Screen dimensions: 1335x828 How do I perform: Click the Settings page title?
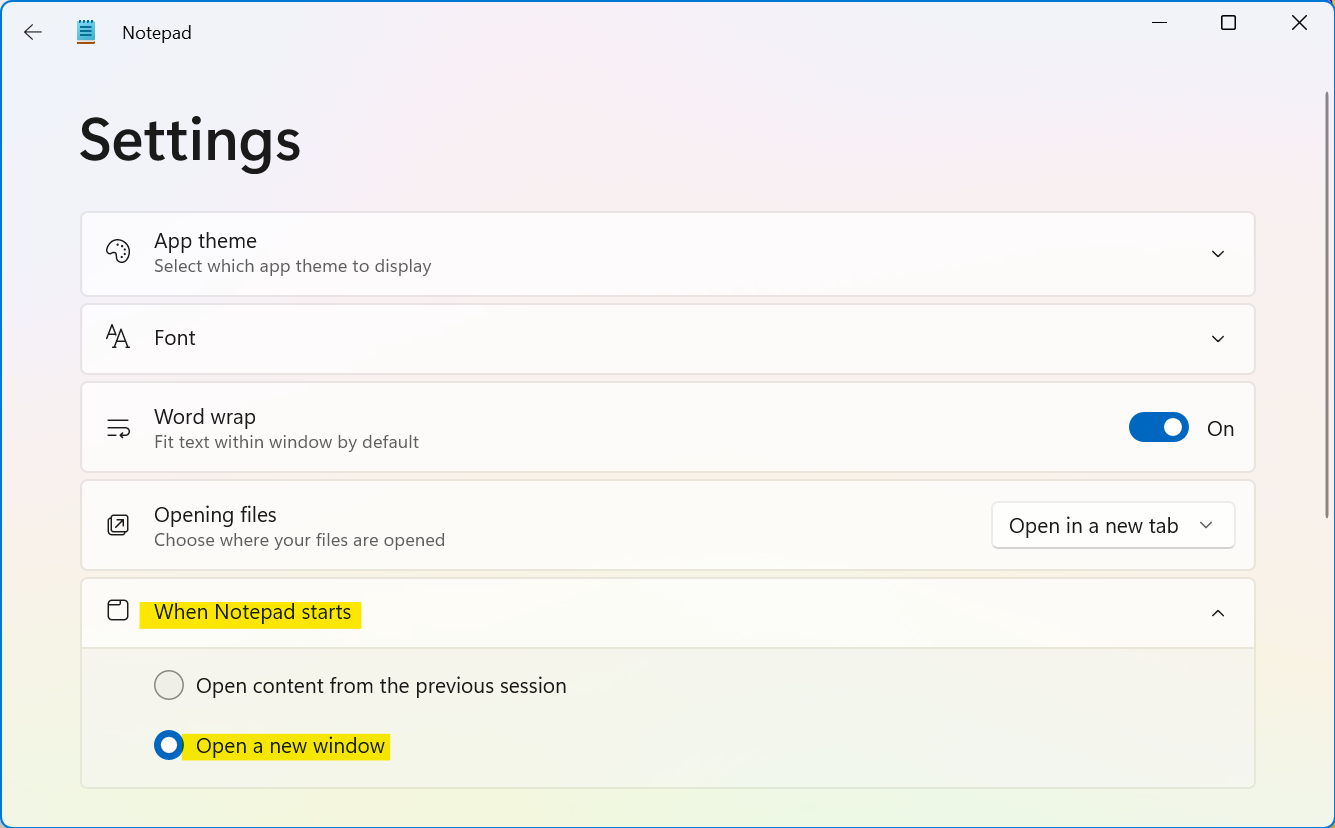click(190, 140)
